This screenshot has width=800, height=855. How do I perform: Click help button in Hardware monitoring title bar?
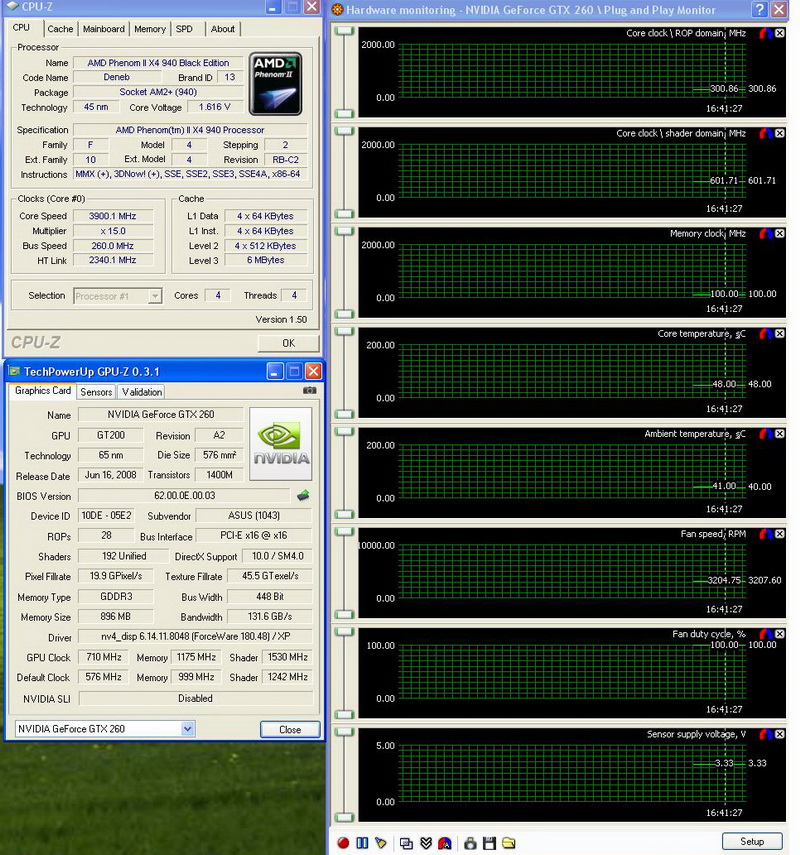tap(759, 9)
